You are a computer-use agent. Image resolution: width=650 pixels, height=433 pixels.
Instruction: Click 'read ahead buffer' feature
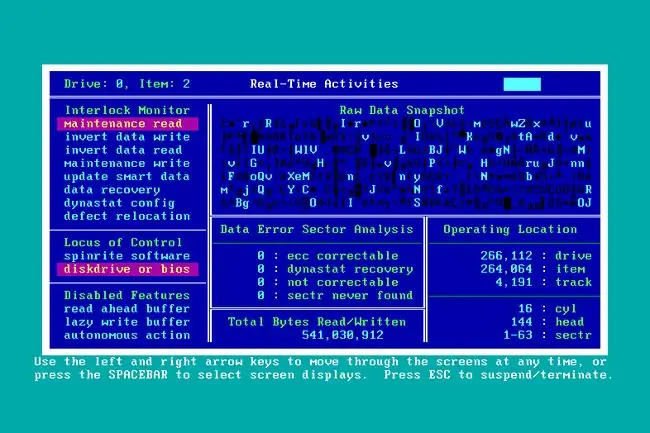pos(127,309)
